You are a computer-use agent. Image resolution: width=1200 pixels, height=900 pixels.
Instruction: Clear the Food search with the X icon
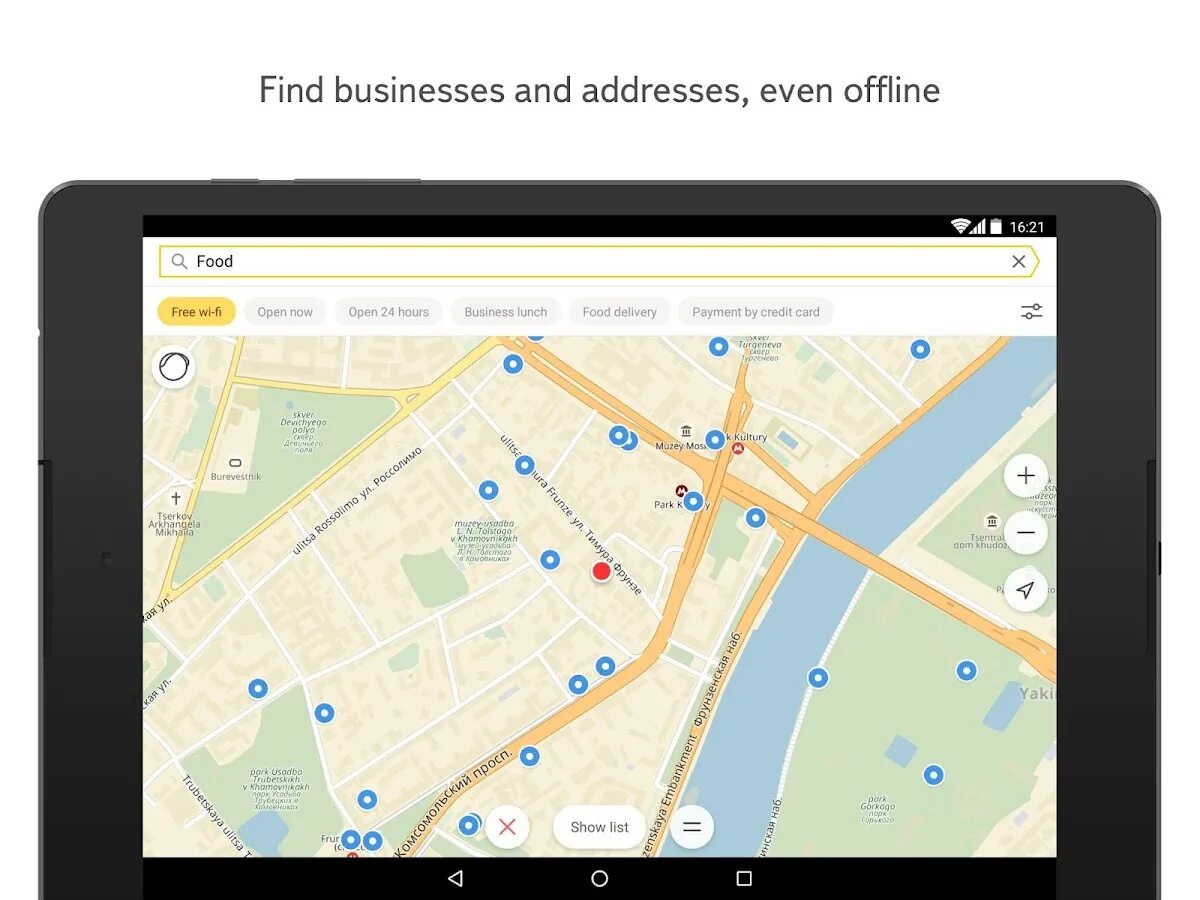click(1018, 262)
